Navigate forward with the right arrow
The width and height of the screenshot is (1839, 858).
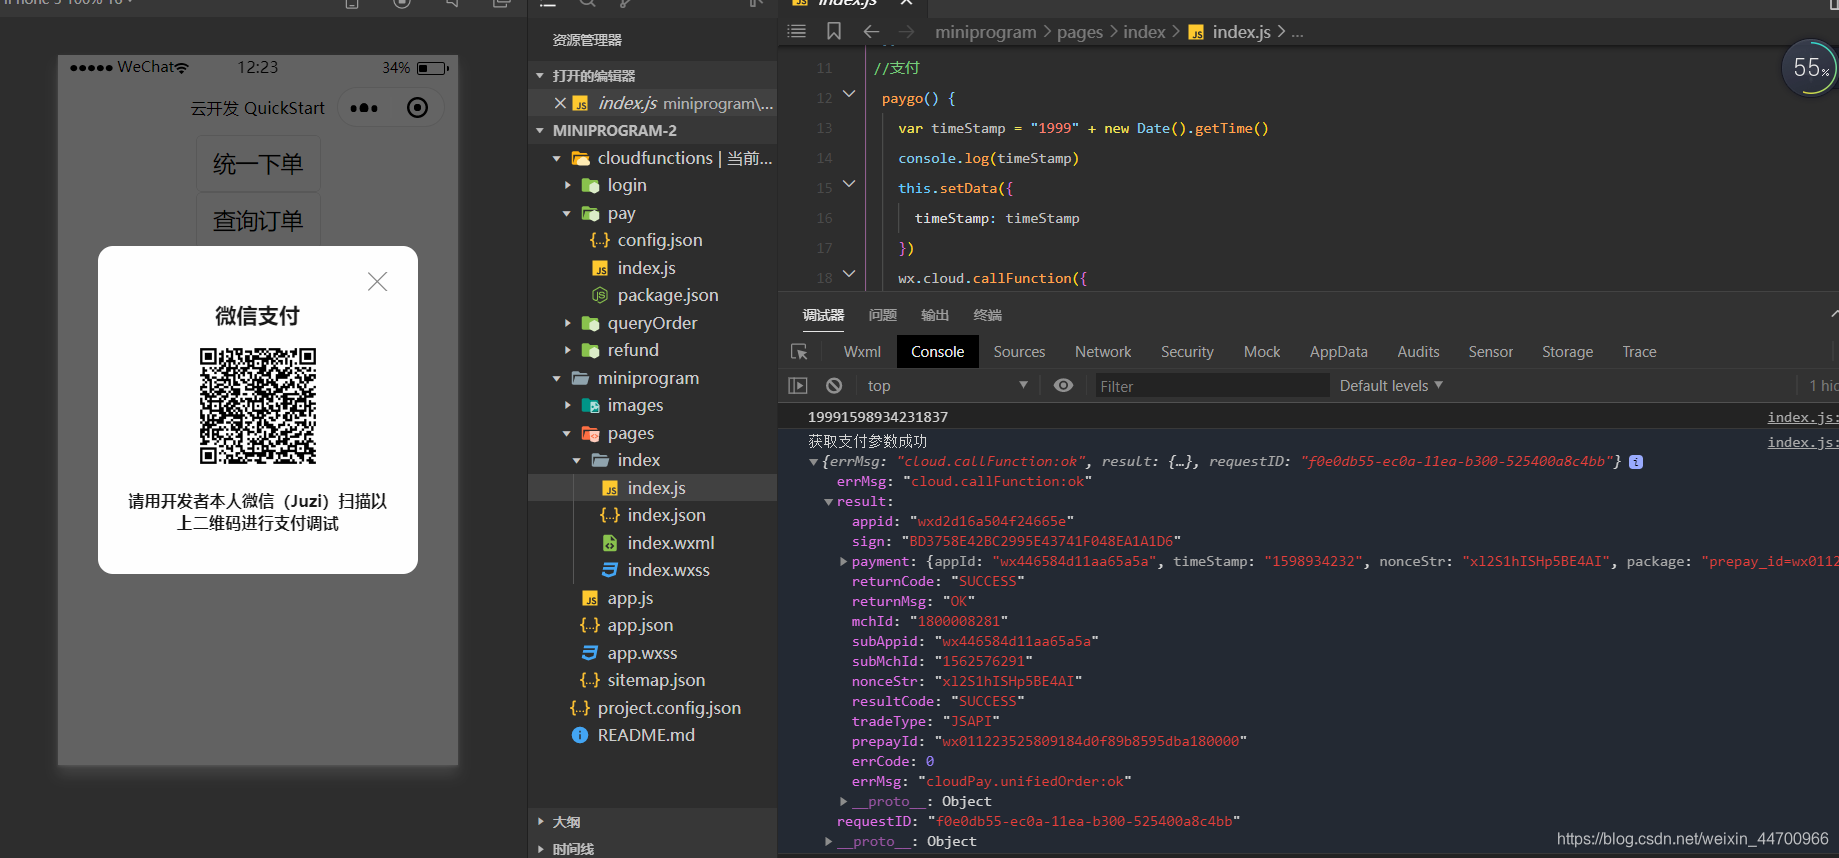pos(906,32)
